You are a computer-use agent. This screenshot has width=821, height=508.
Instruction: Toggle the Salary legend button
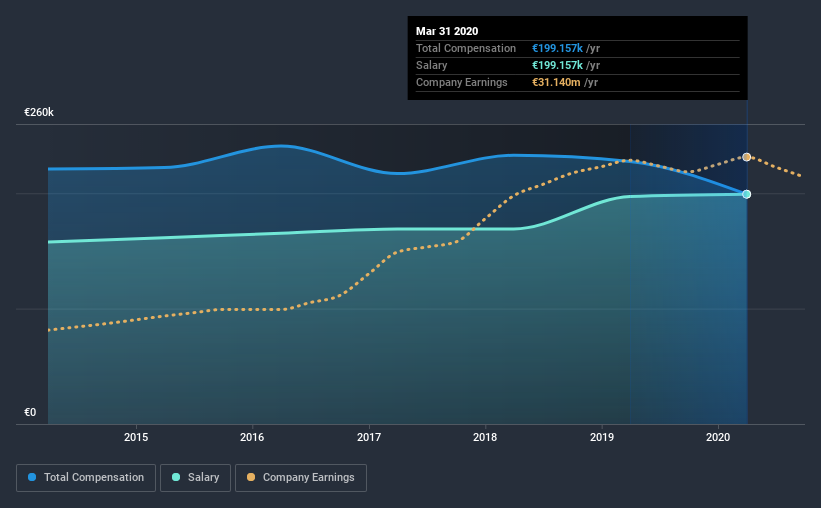coord(195,478)
